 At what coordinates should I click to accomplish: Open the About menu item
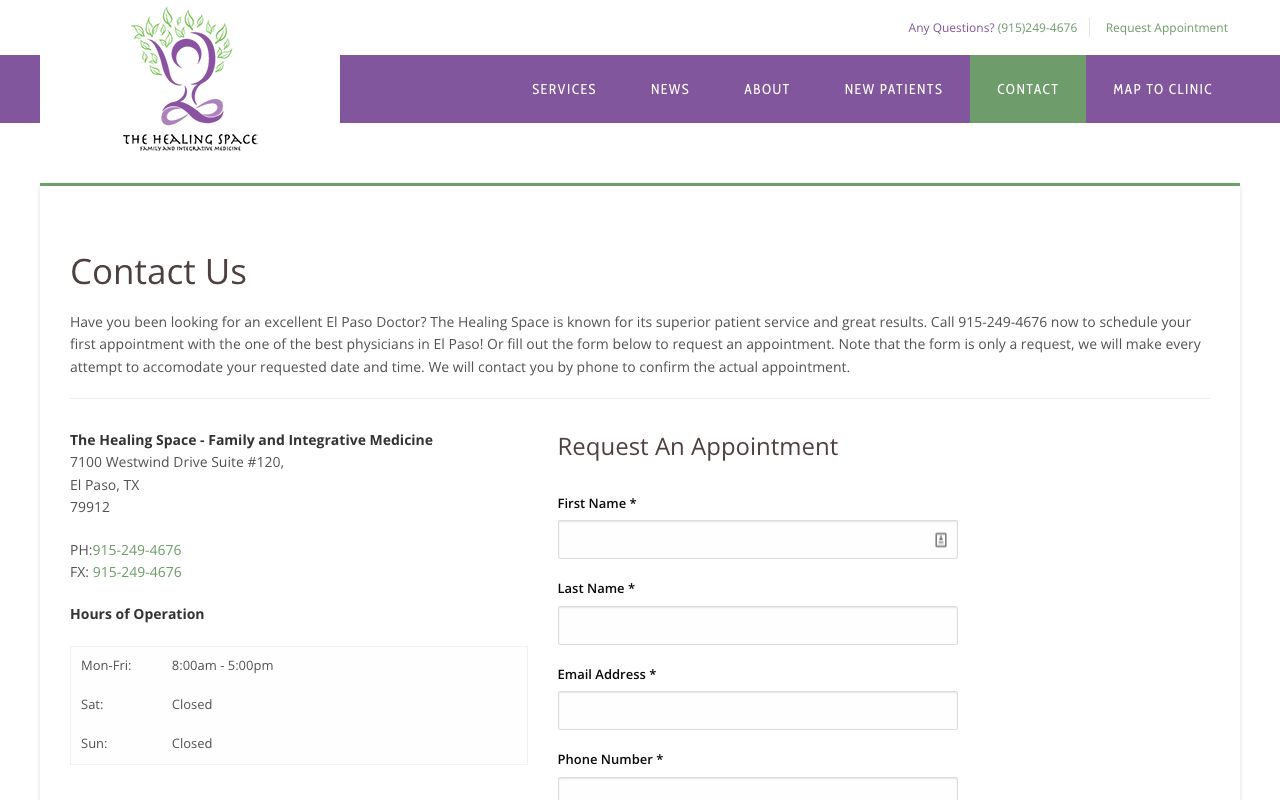click(767, 90)
